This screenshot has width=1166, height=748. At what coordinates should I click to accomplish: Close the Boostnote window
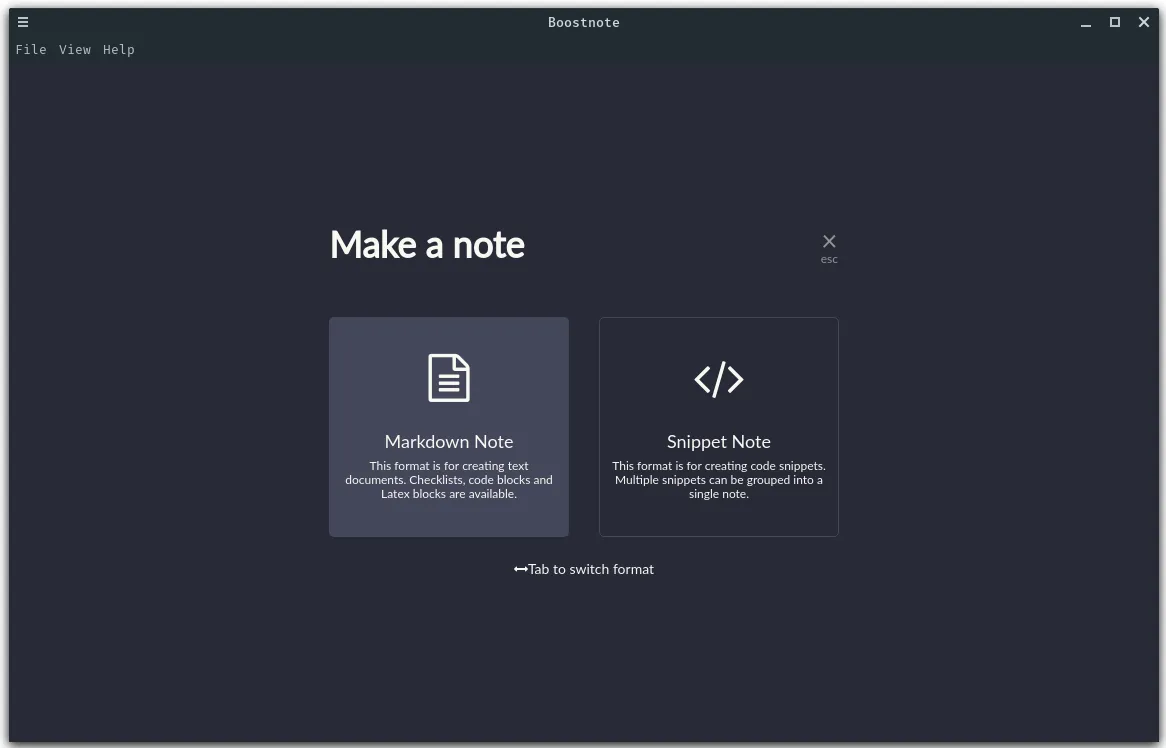pyautogui.click(x=1144, y=22)
